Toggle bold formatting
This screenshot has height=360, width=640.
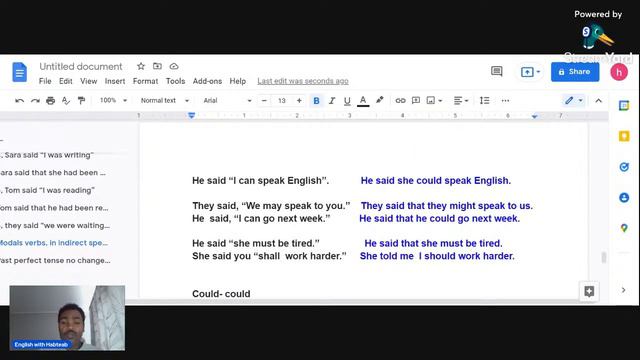tap(316, 100)
